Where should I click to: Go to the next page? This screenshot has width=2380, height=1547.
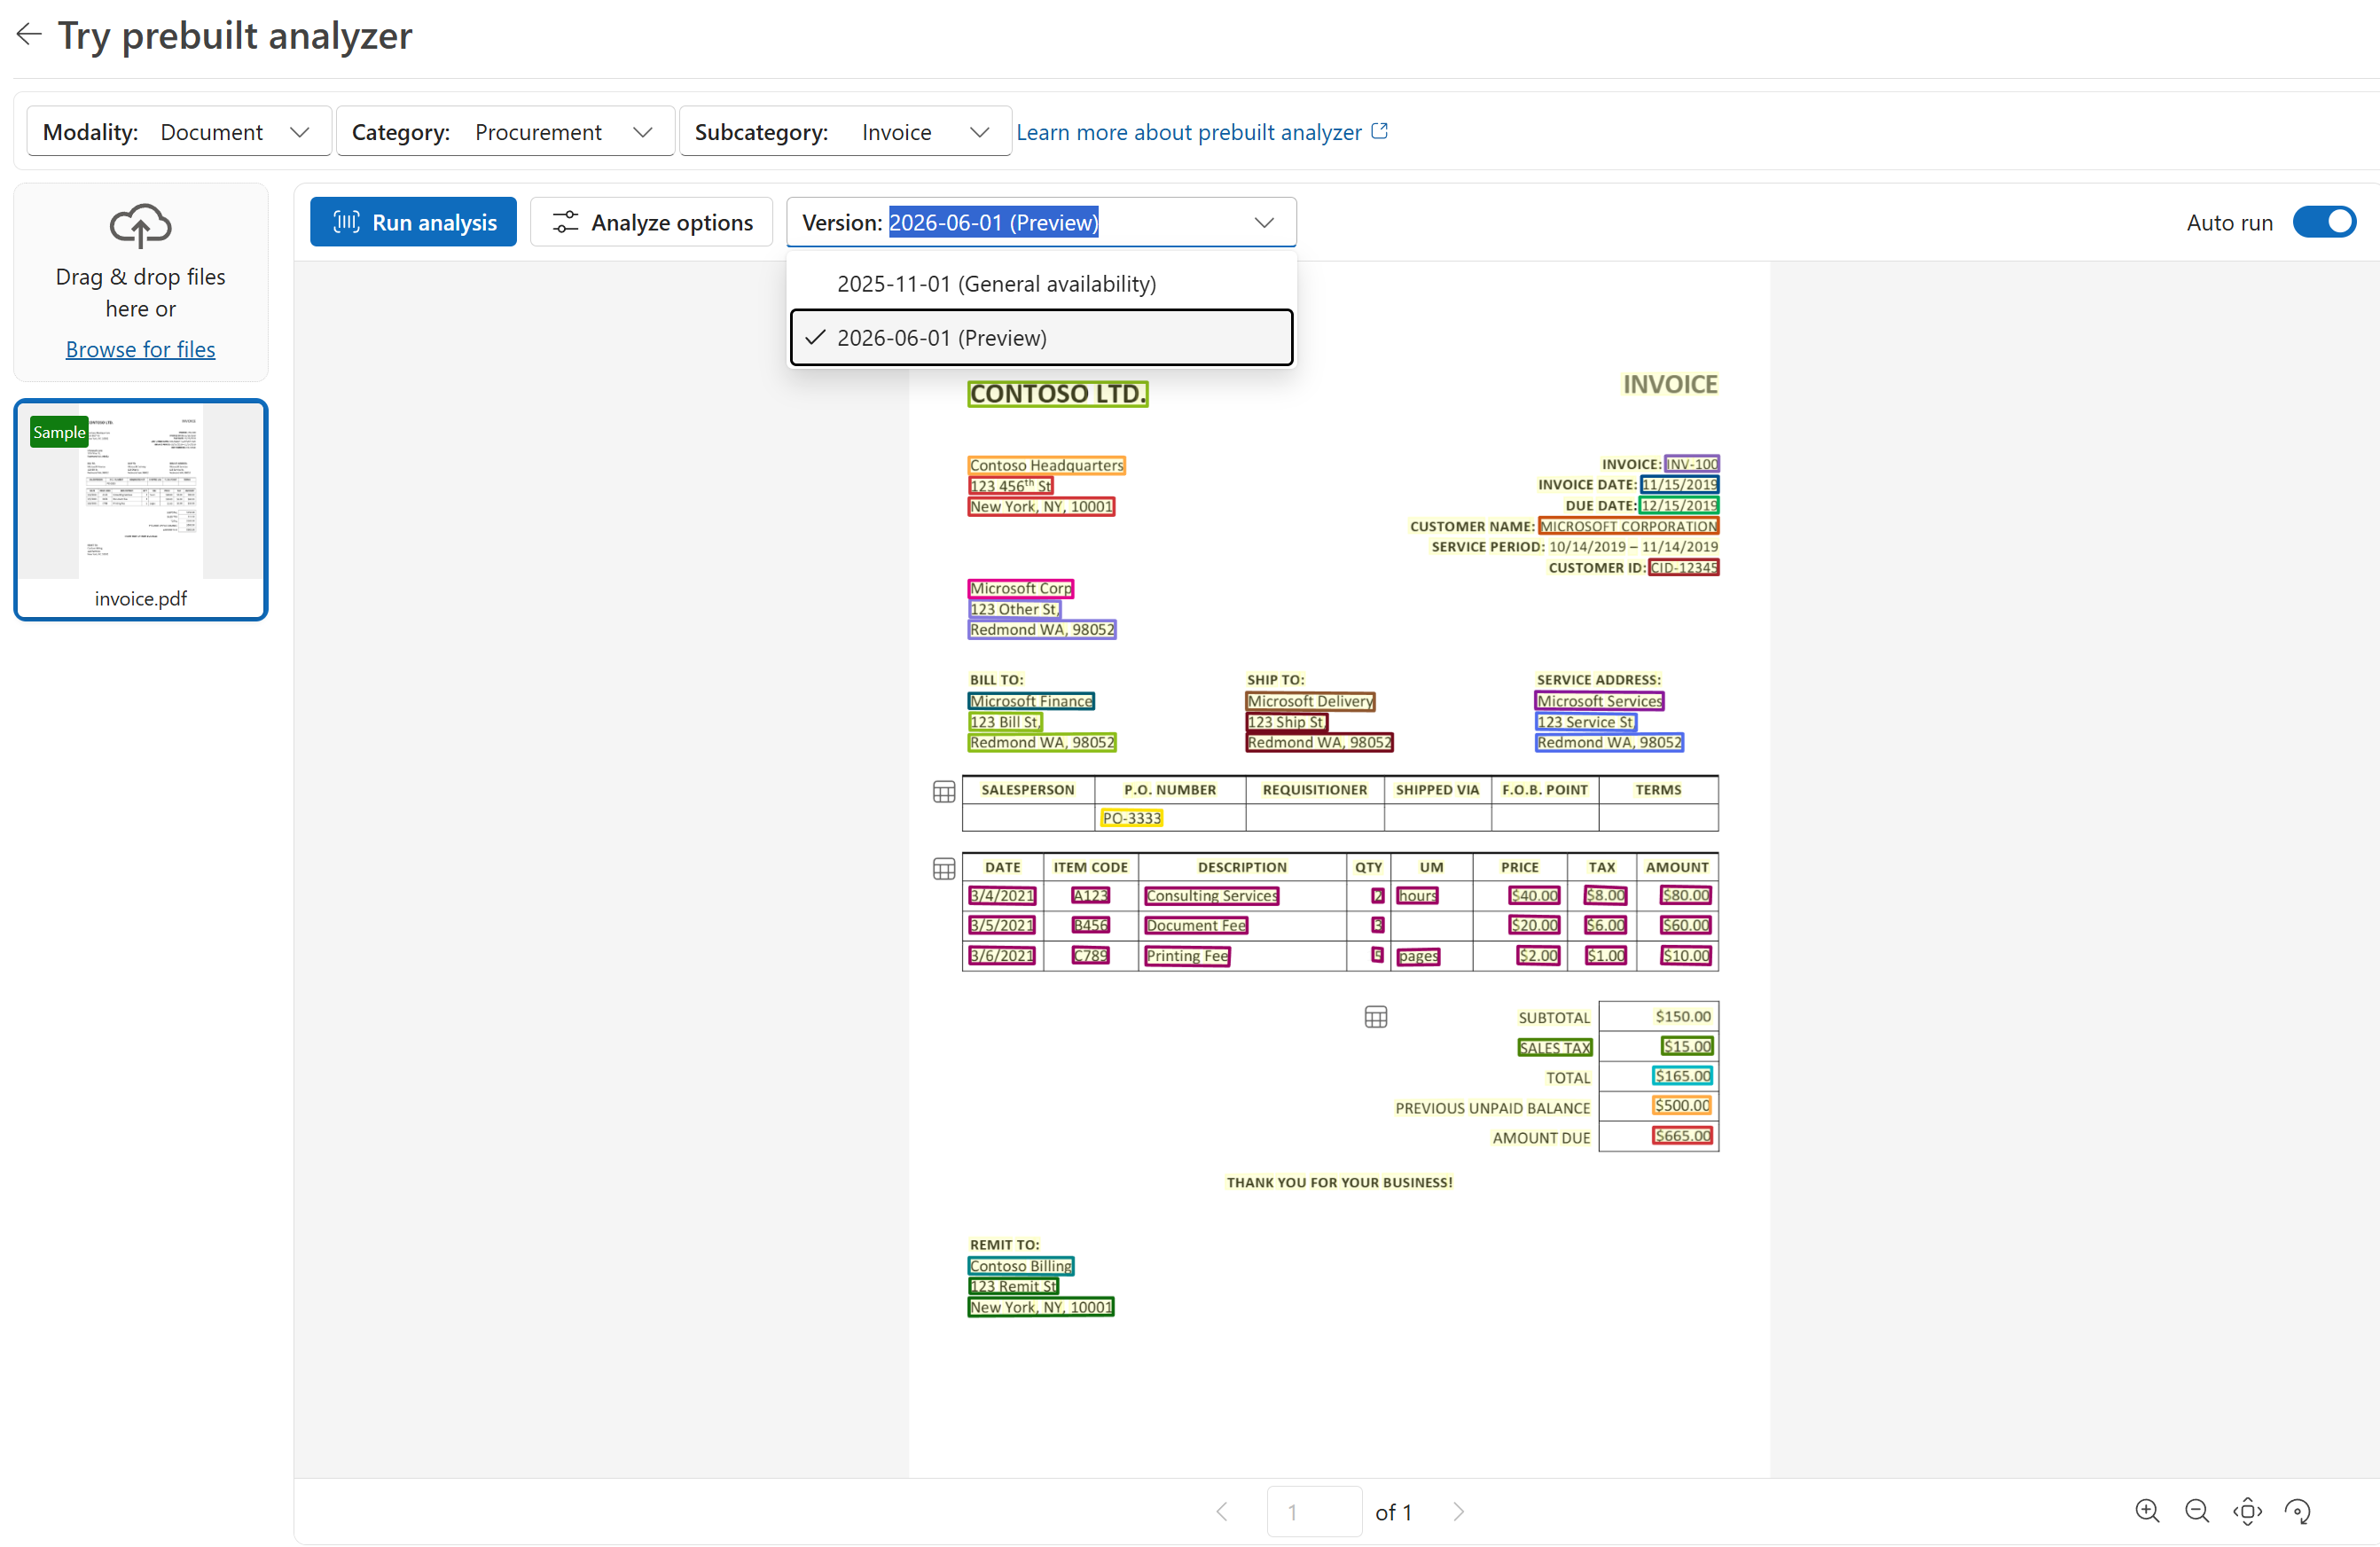pyautogui.click(x=1459, y=1511)
